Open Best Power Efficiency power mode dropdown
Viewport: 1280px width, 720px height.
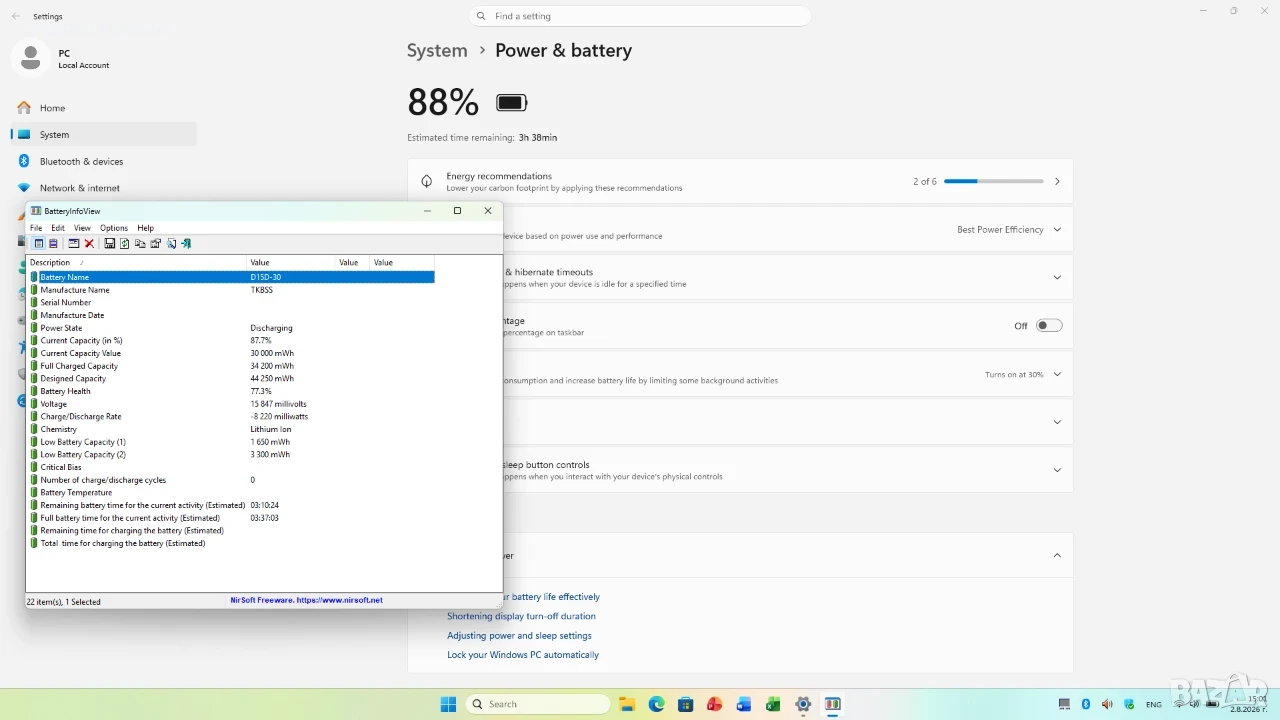(1009, 229)
